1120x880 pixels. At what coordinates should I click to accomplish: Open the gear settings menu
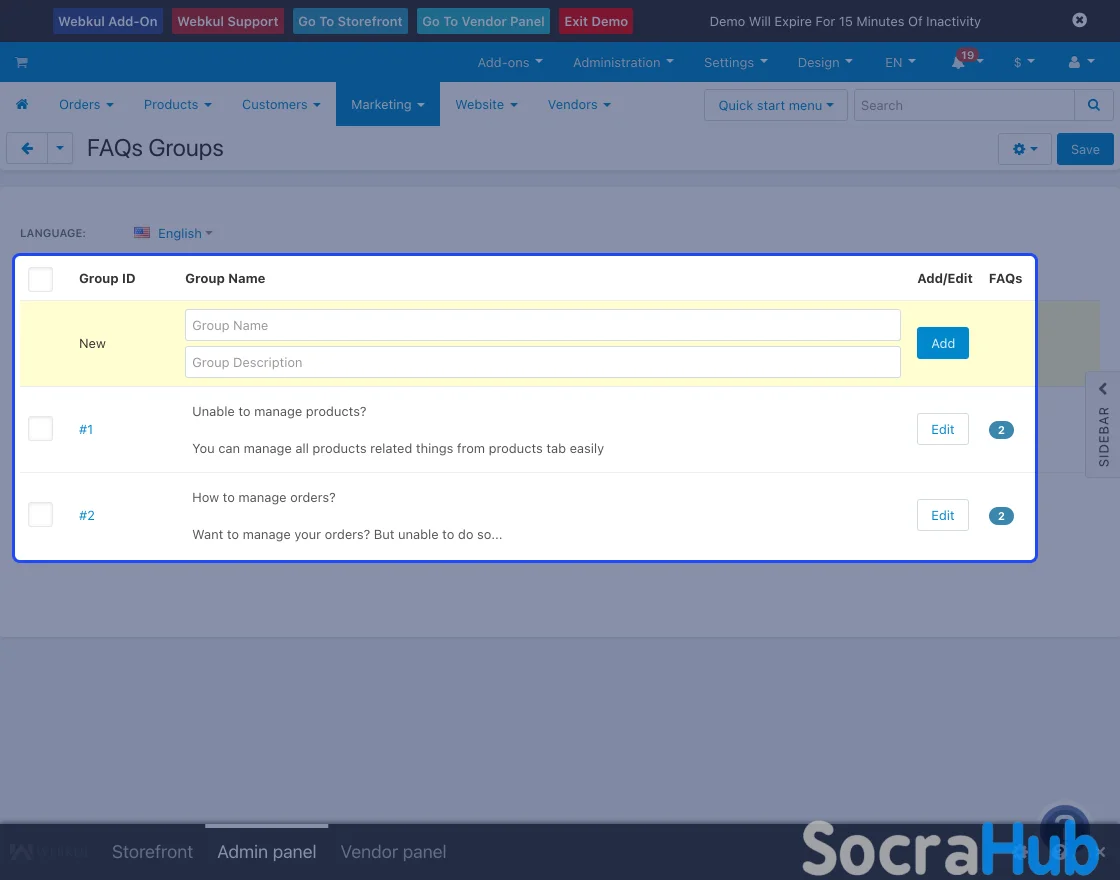click(1024, 149)
